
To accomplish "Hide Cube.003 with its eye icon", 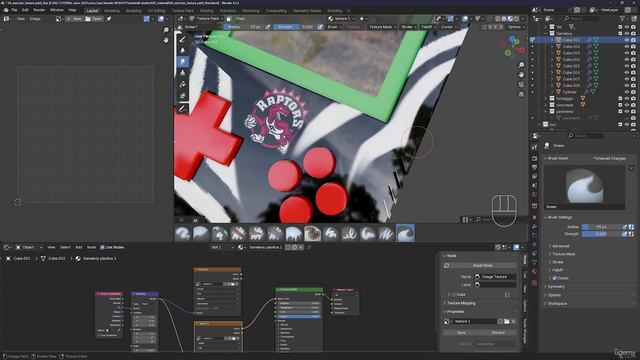I will 627,53.
